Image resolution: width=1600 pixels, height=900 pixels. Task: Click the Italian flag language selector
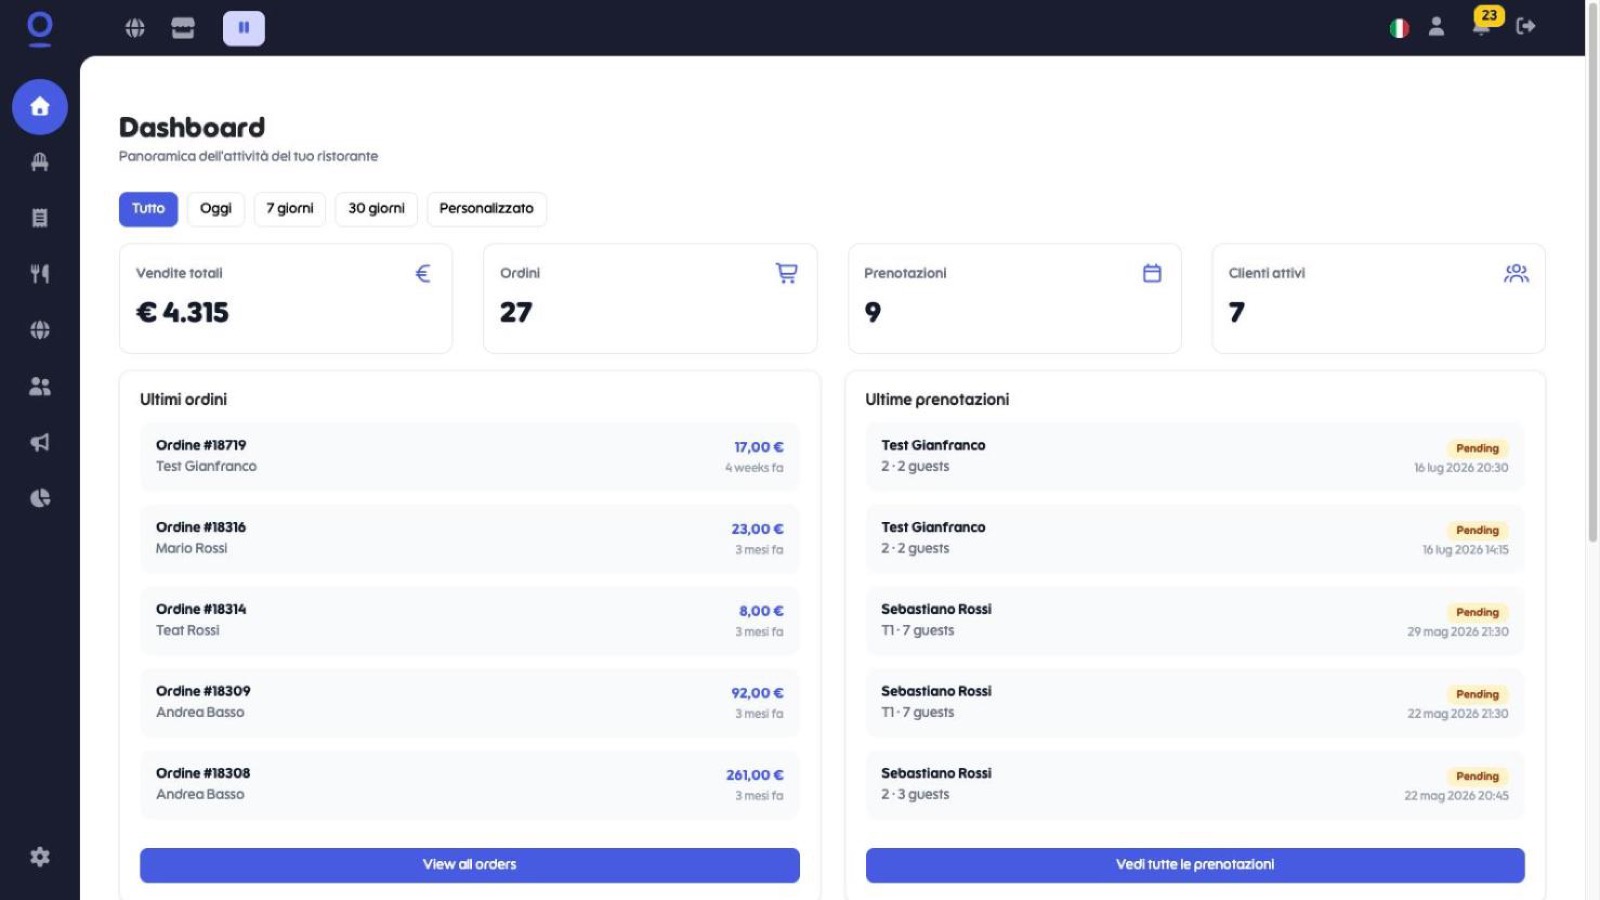point(1399,28)
